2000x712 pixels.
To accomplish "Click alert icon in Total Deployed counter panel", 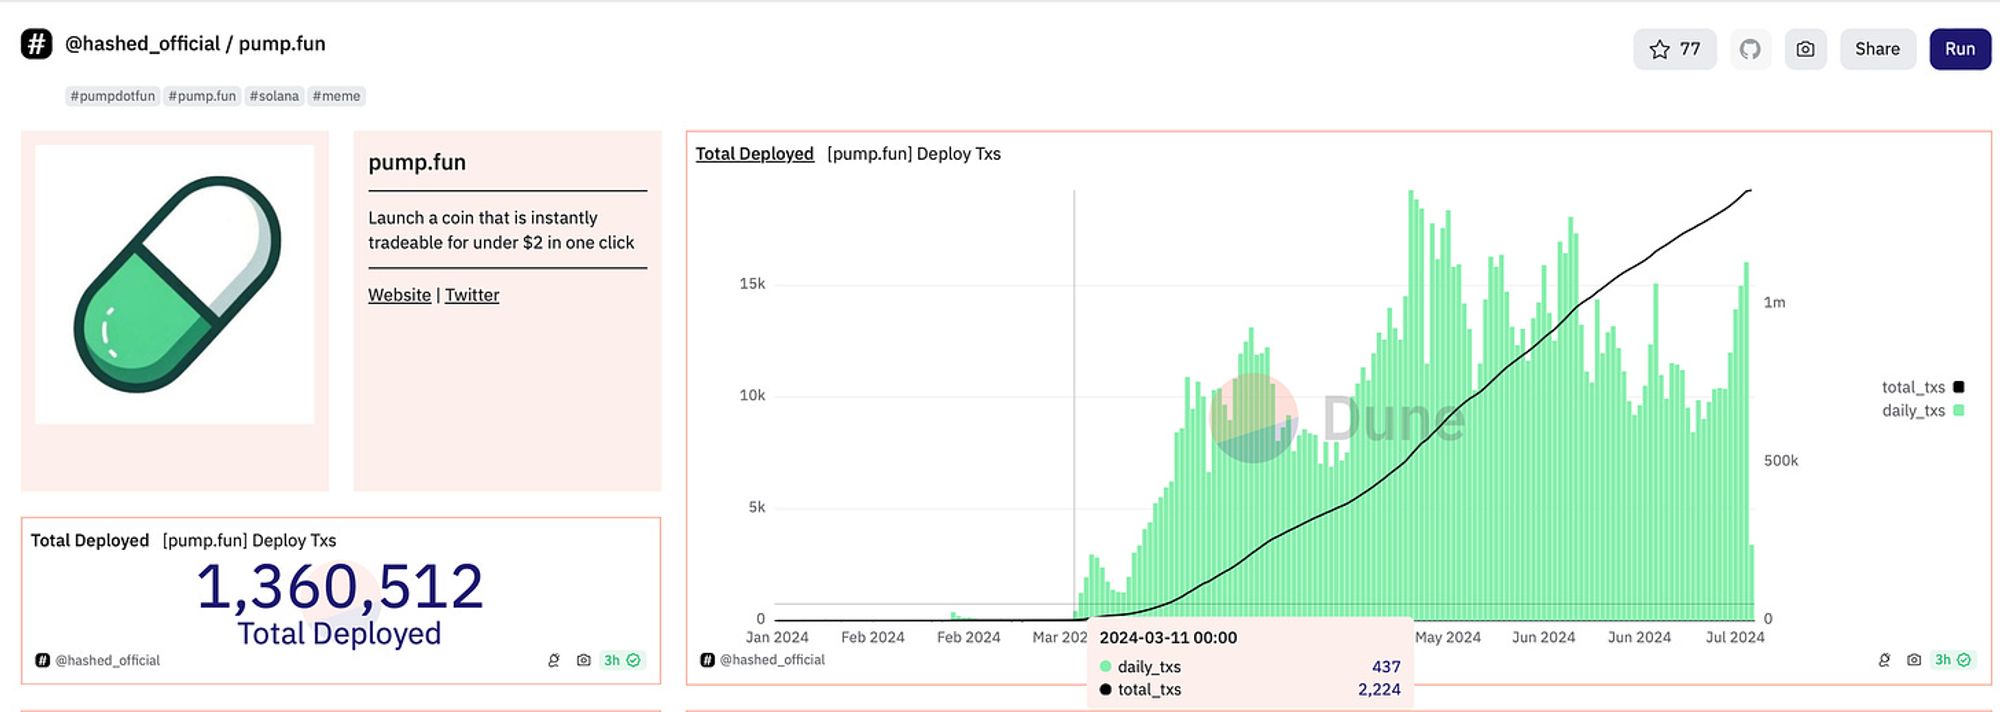I will [553, 660].
